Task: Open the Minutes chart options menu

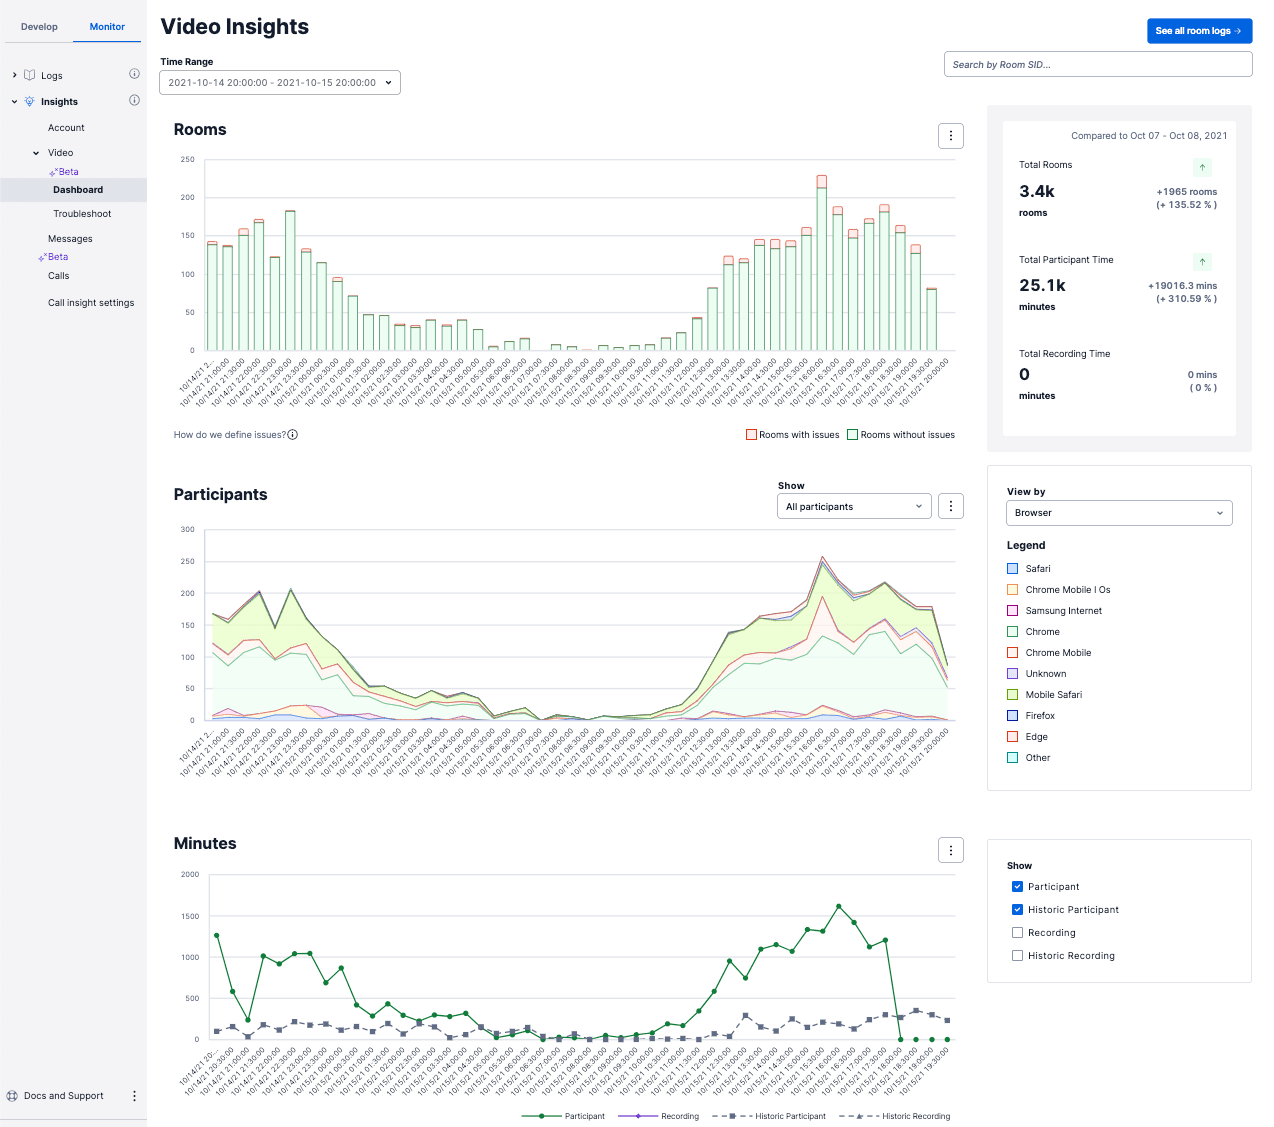Action: point(950,849)
